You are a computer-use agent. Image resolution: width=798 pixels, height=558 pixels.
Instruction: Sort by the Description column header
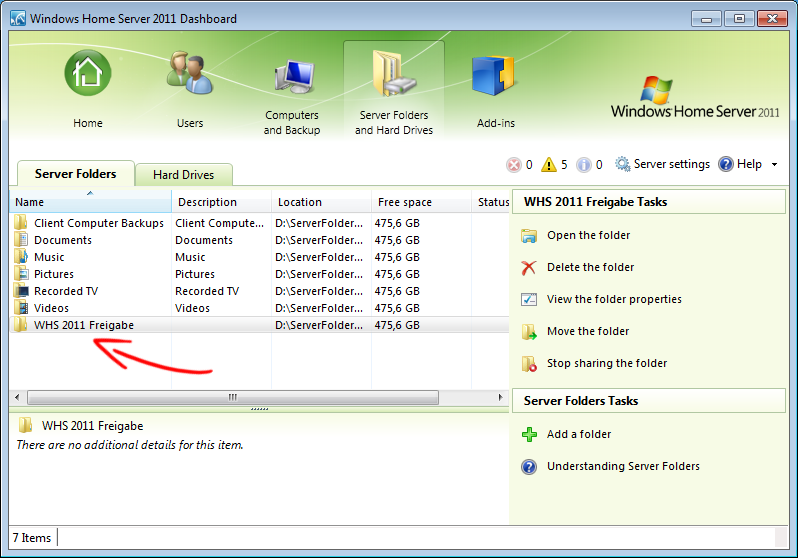pyautogui.click(x=221, y=202)
